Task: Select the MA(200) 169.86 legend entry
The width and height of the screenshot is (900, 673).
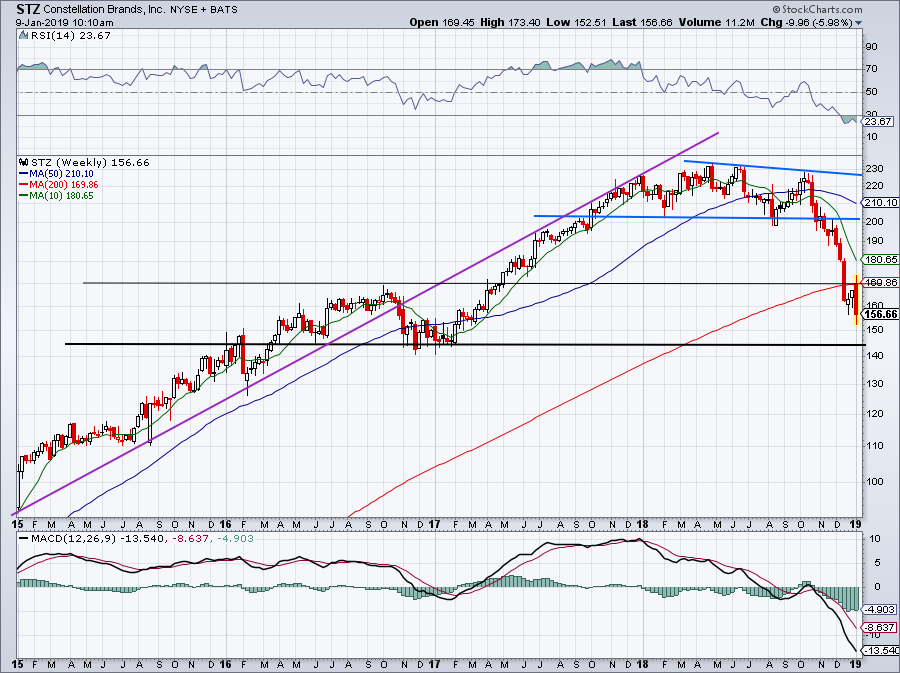Action: (x=59, y=185)
